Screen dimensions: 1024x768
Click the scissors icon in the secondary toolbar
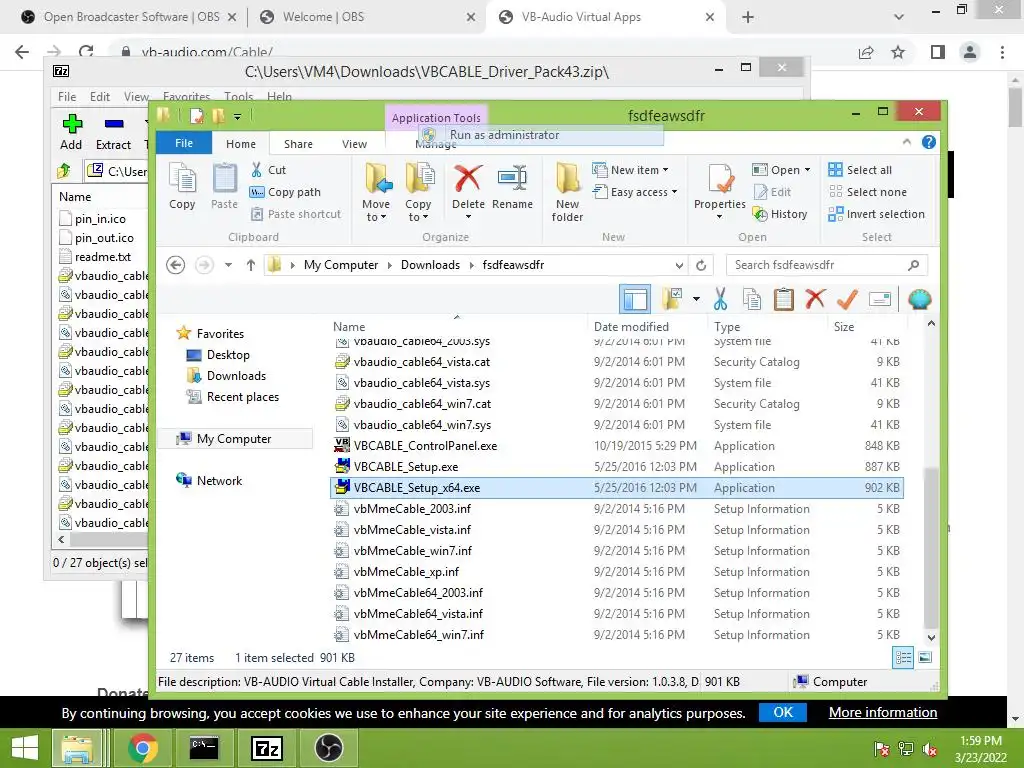pyautogui.click(x=720, y=299)
